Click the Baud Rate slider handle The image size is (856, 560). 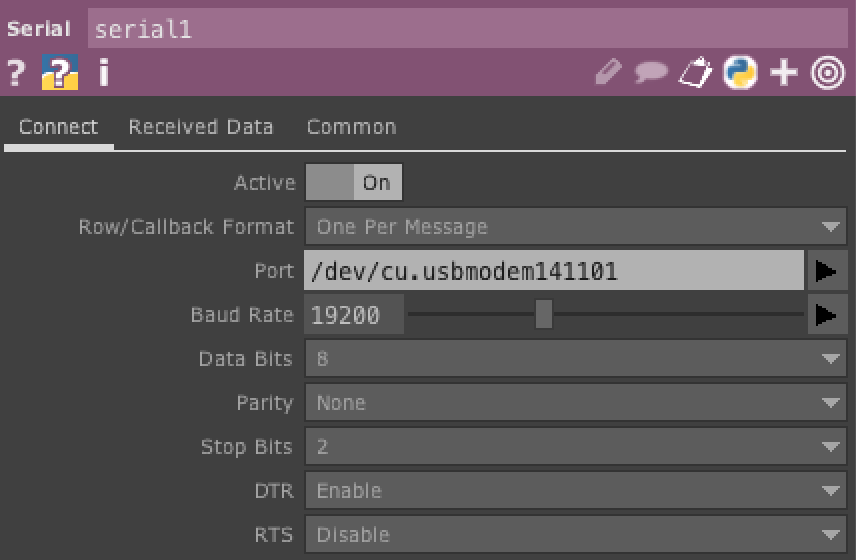(x=543, y=315)
